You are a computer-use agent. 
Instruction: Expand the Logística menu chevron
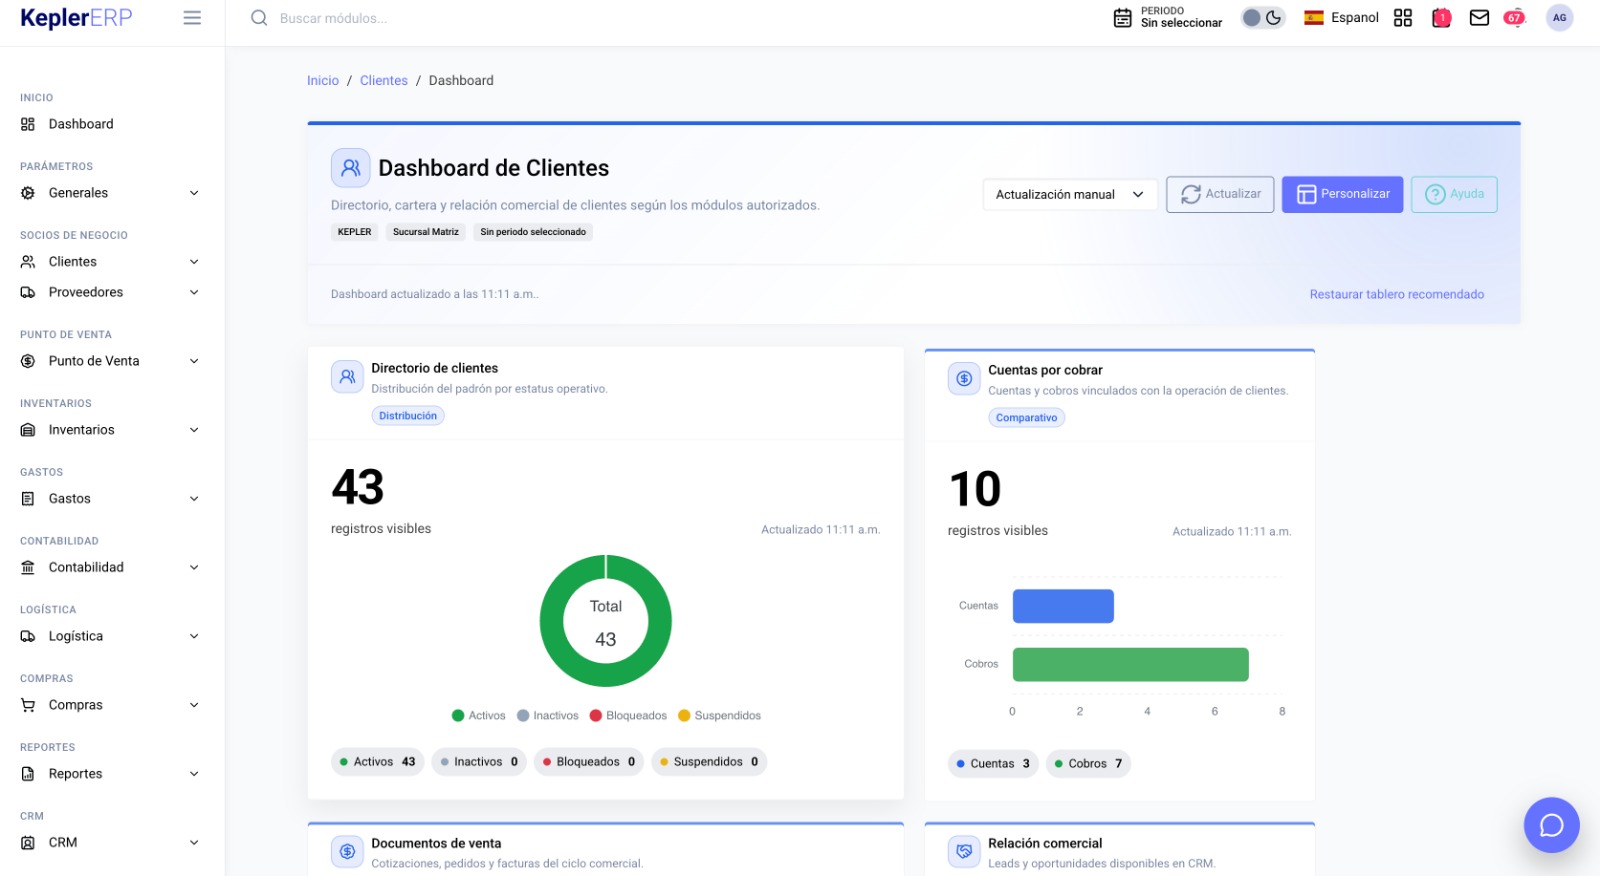(194, 636)
